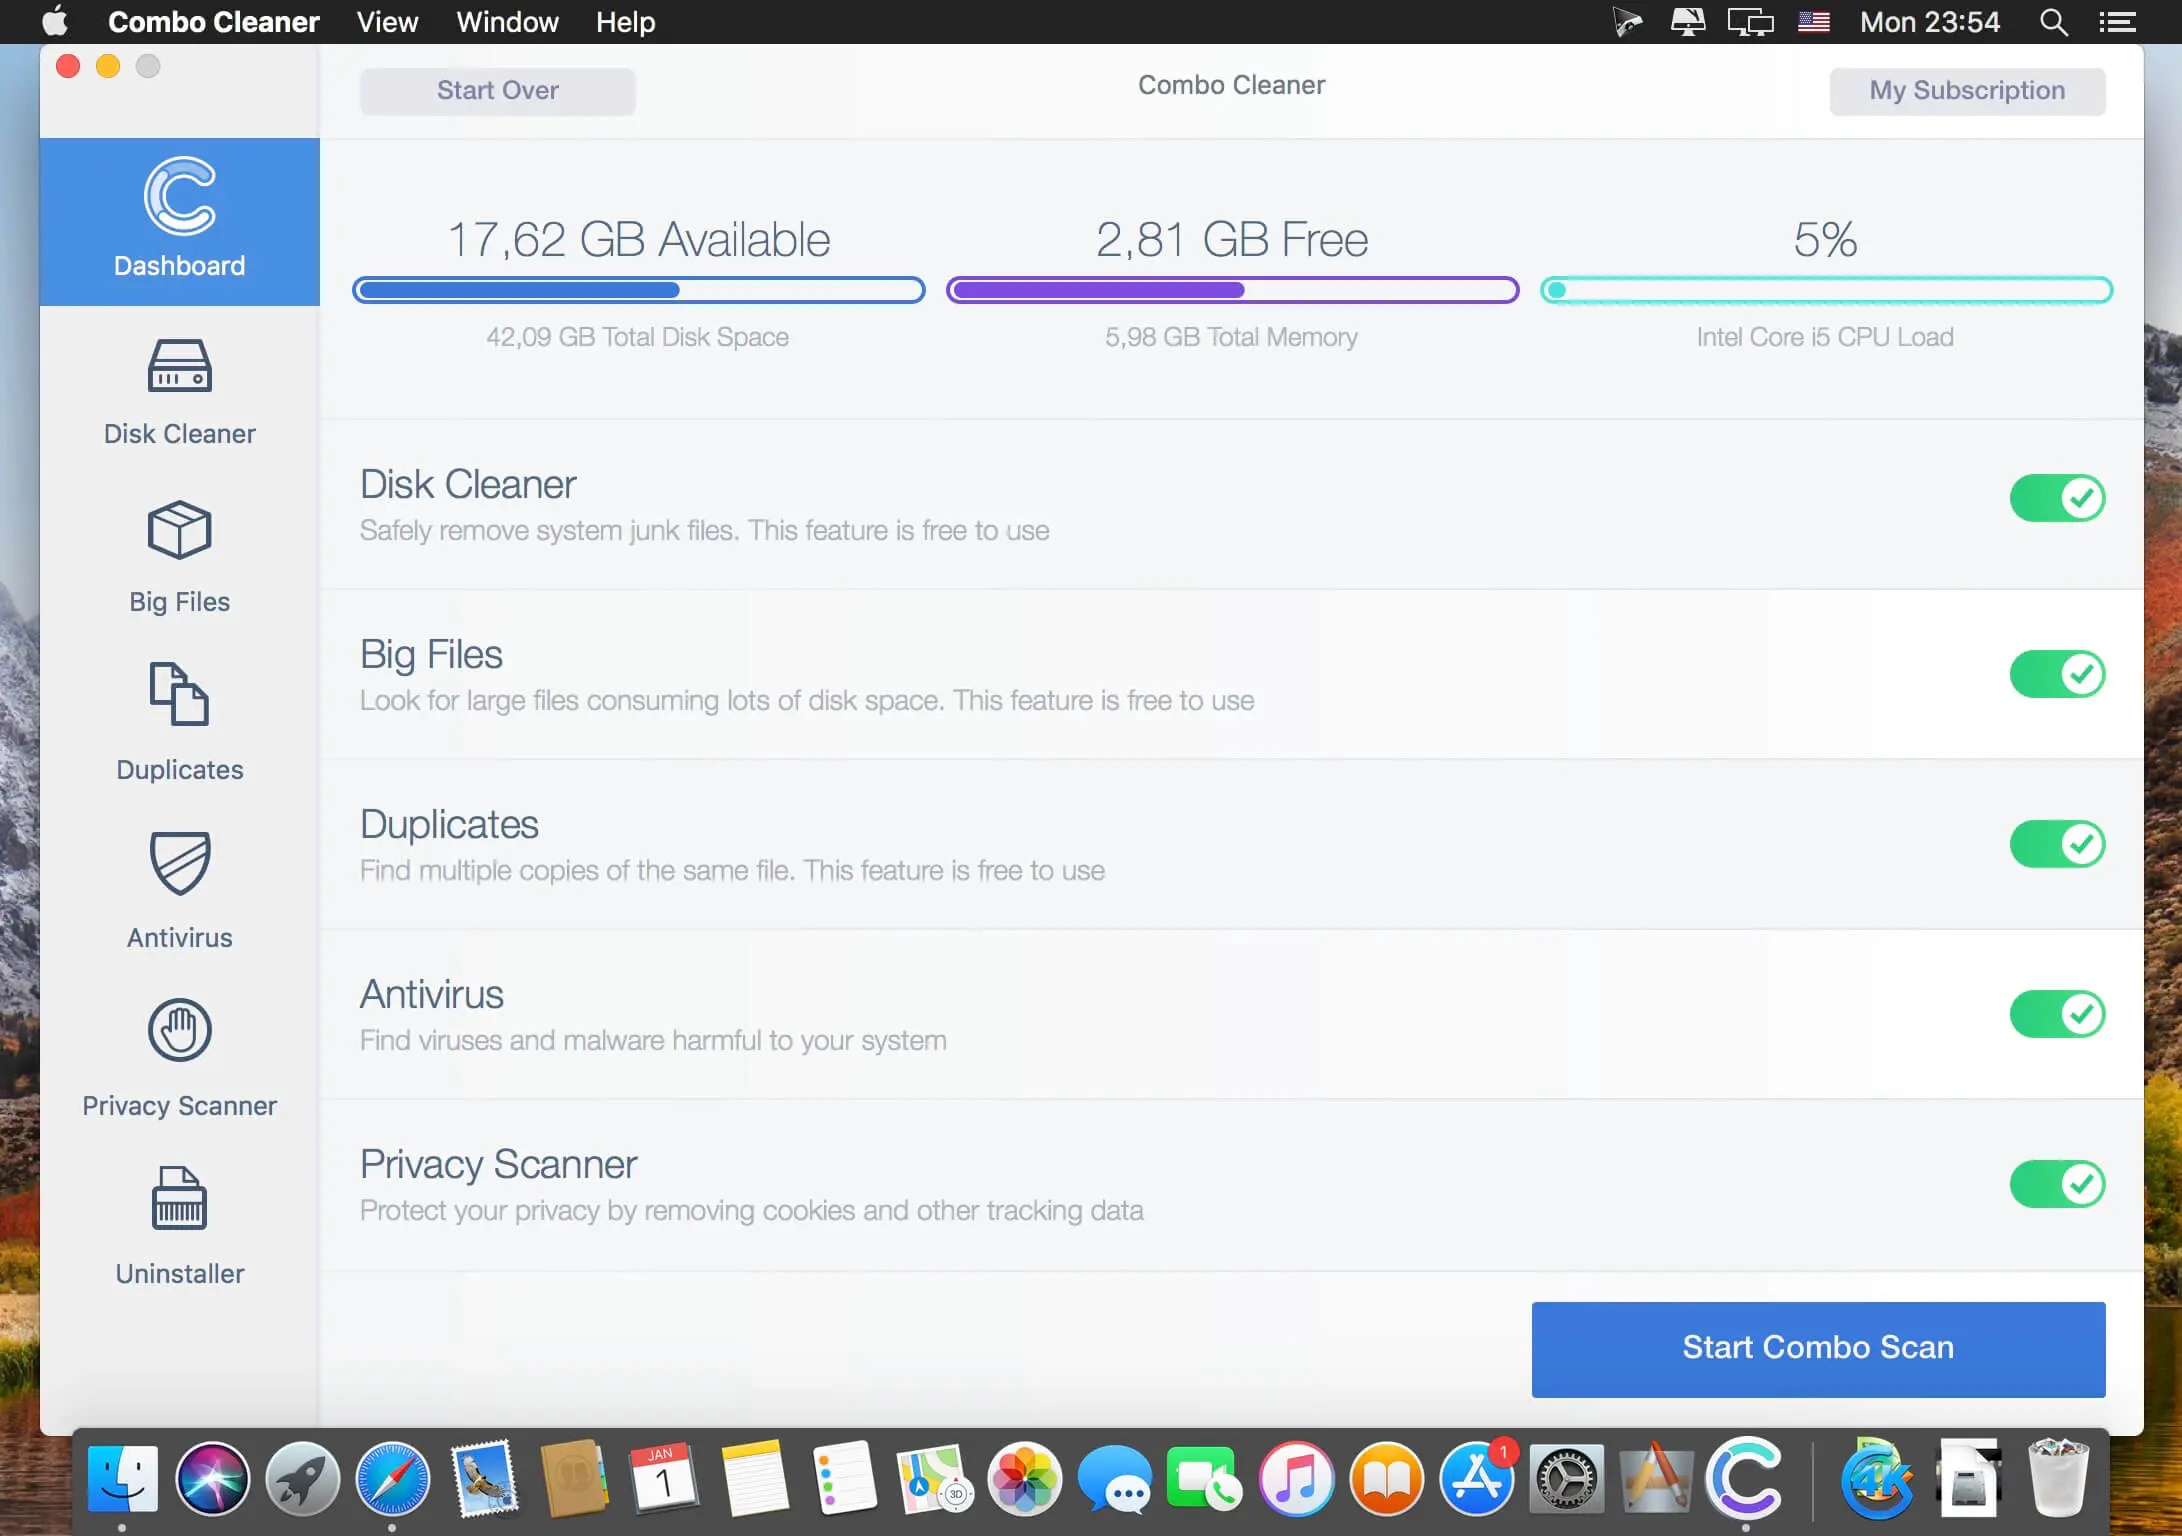Toggle the Privacy Scanner feature on/off
2182x1536 pixels.
(x=2057, y=1184)
